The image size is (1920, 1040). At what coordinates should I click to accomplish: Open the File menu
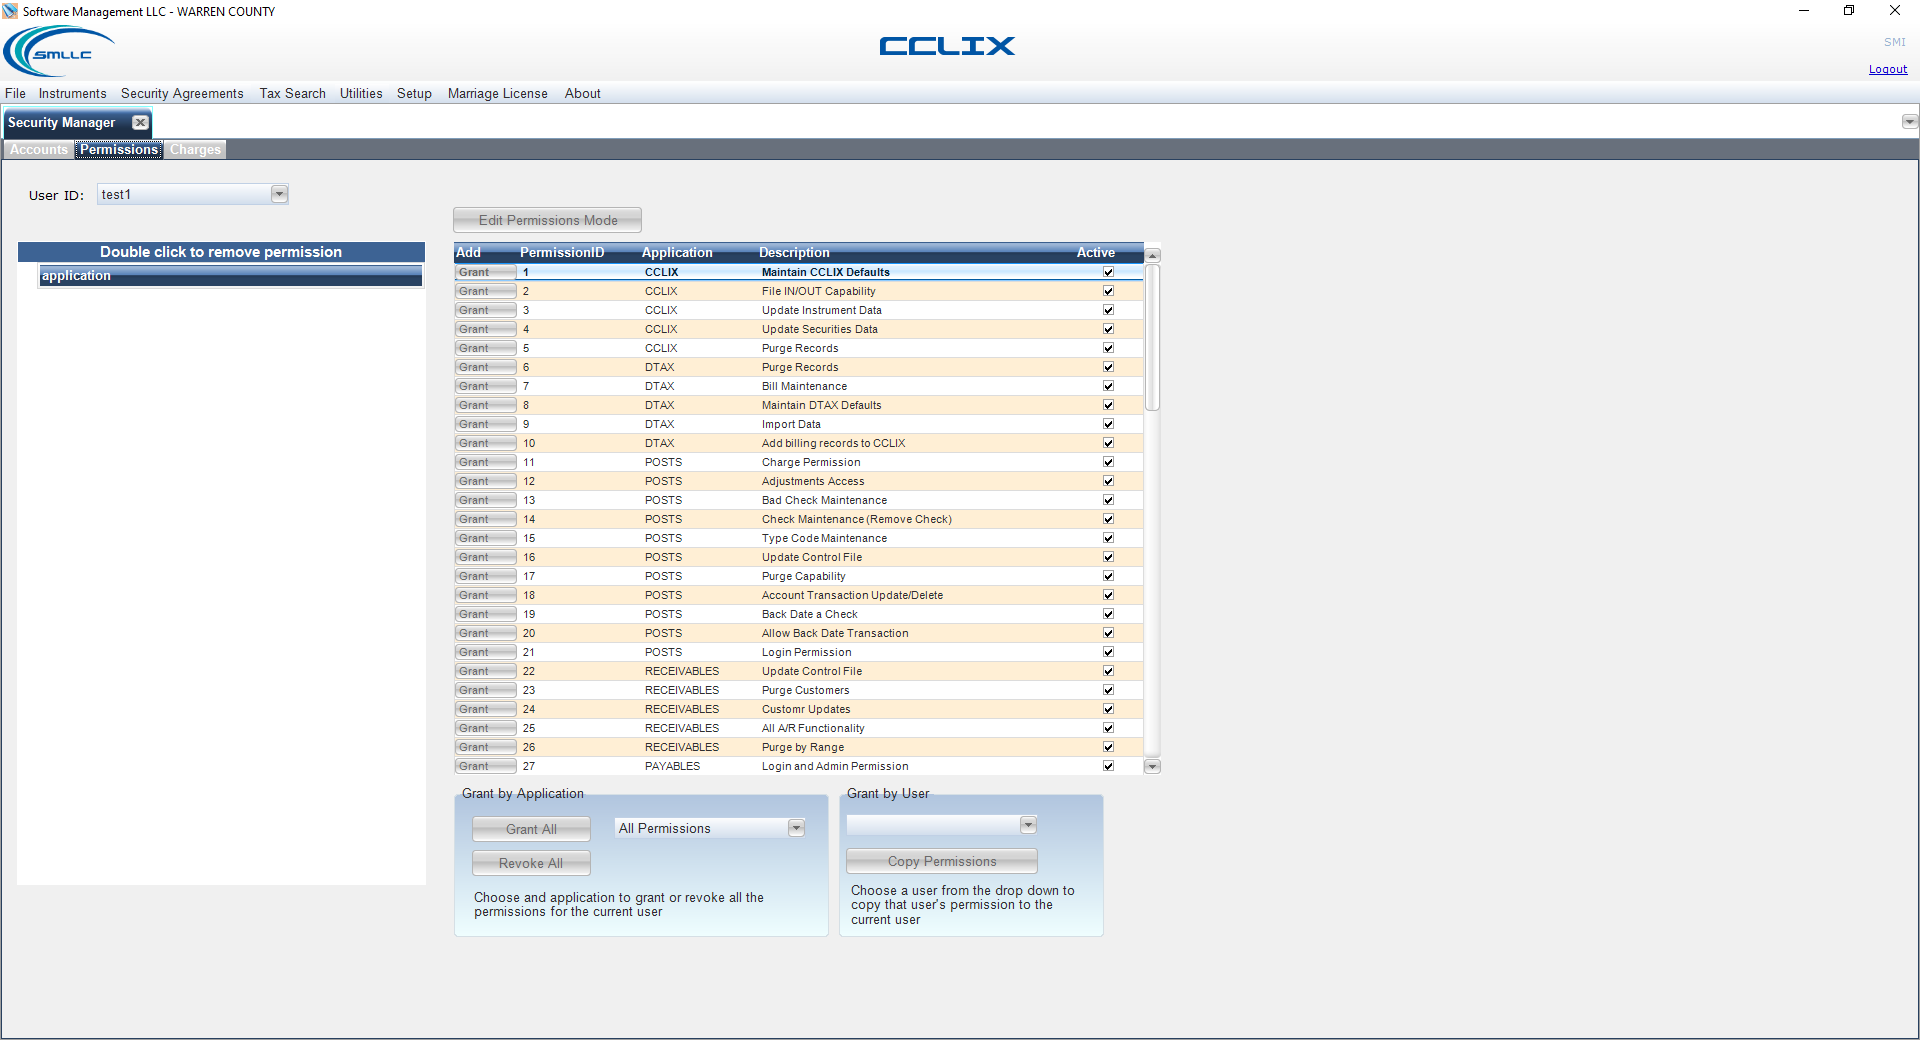[x=15, y=93]
